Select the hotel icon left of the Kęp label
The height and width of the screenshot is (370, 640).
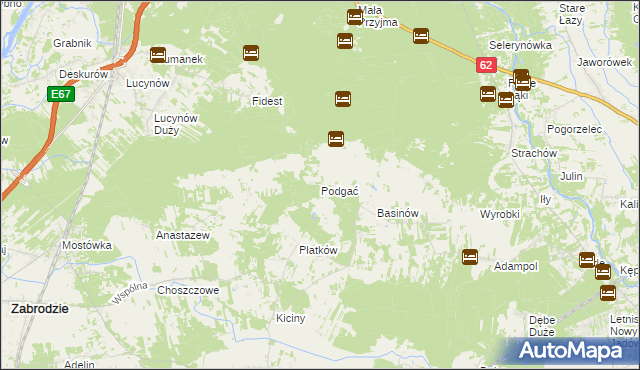coord(603,272)
